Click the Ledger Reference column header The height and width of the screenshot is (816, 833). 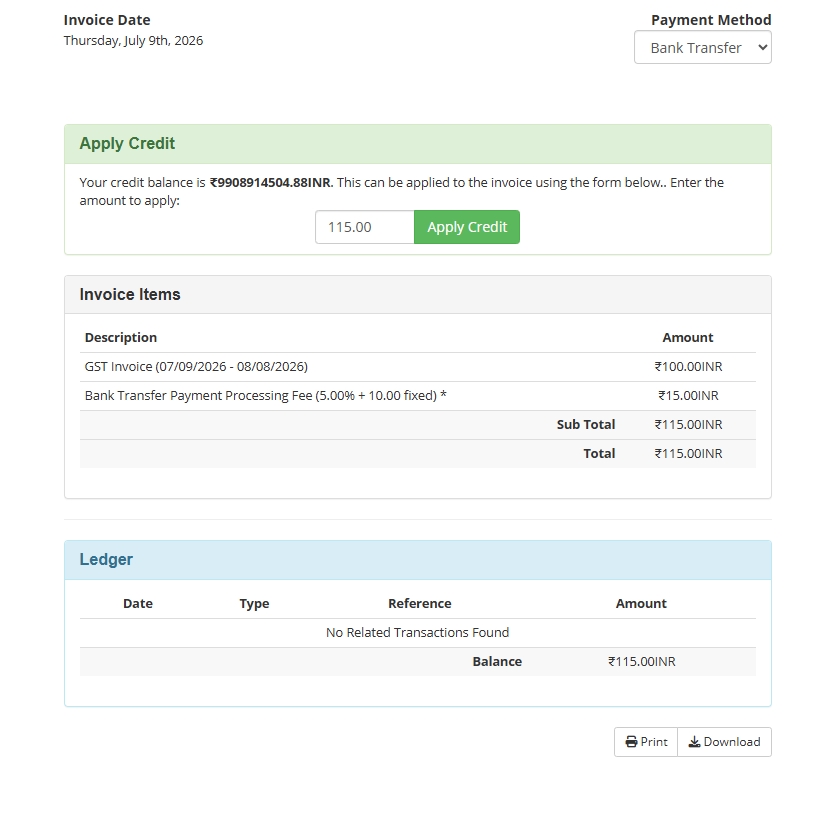(420, 604)
